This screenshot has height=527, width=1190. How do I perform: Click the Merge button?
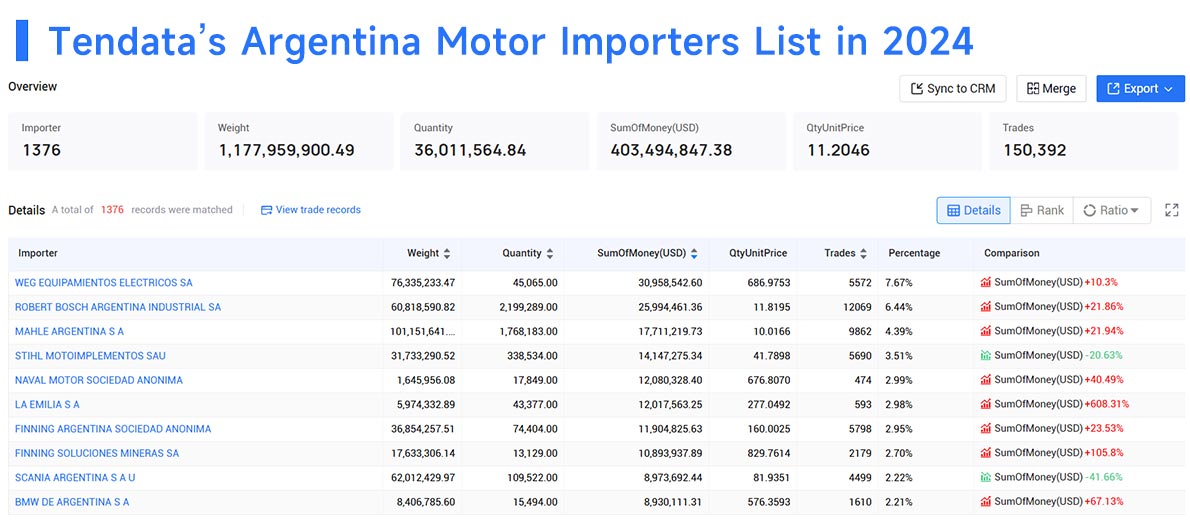(1051, 89)
